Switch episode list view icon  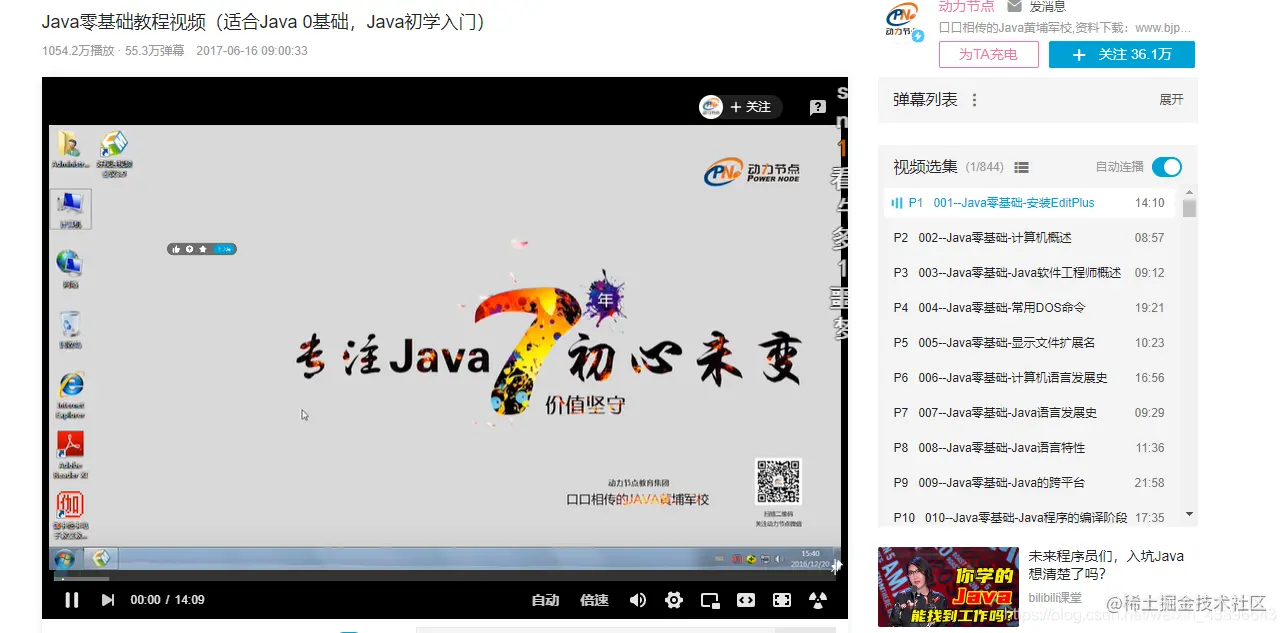click(x=1021, y=167)
